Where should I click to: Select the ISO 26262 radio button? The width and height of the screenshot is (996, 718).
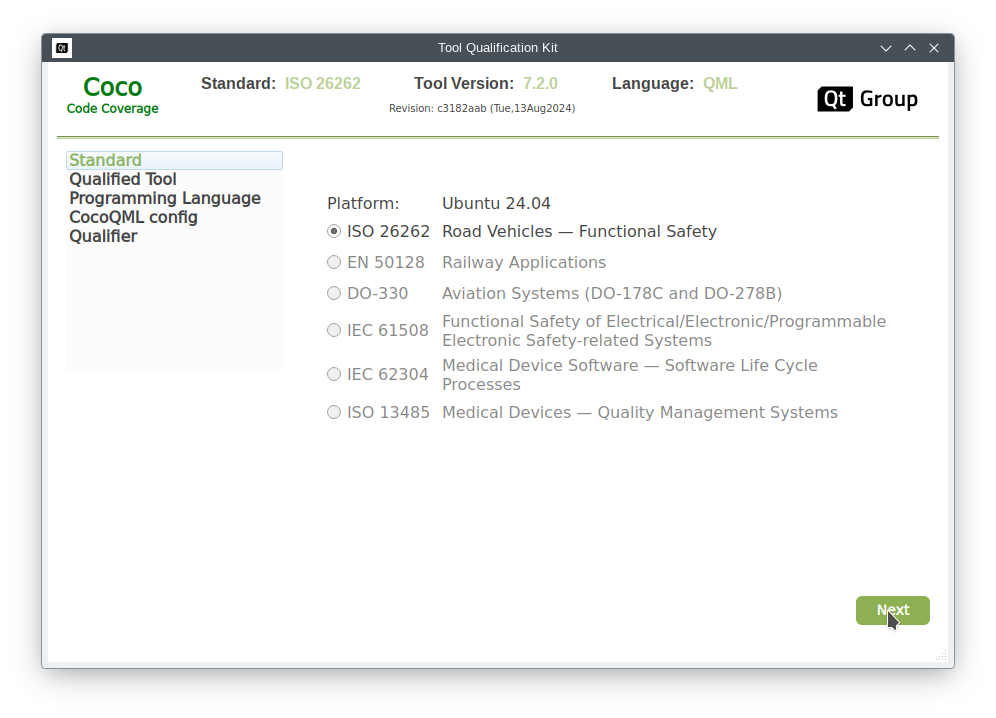click(334, 231)
